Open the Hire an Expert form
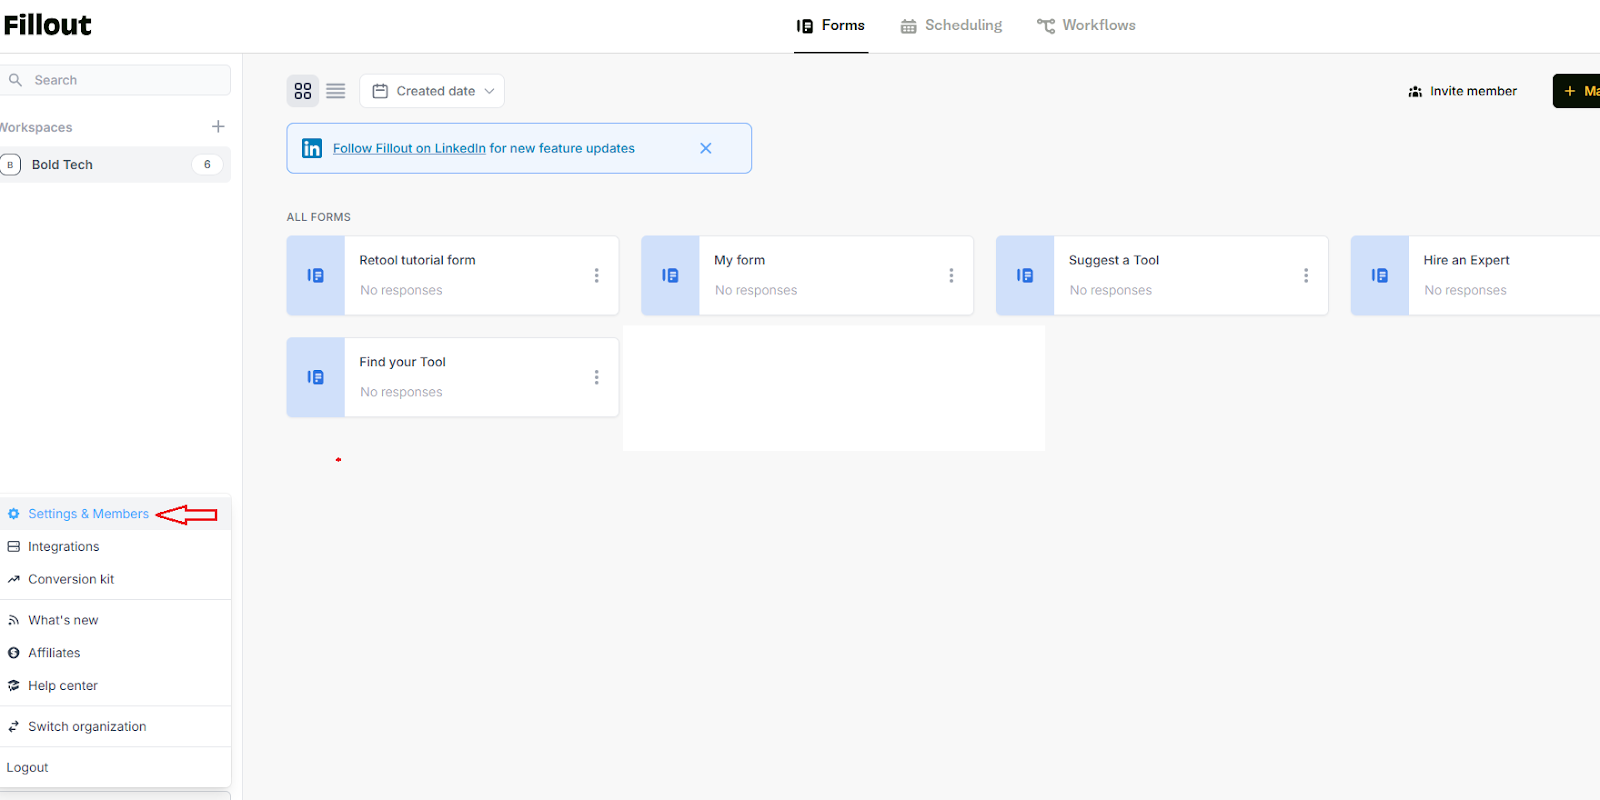Viewport: 1600px width, 800px height. click(1476, 276)
